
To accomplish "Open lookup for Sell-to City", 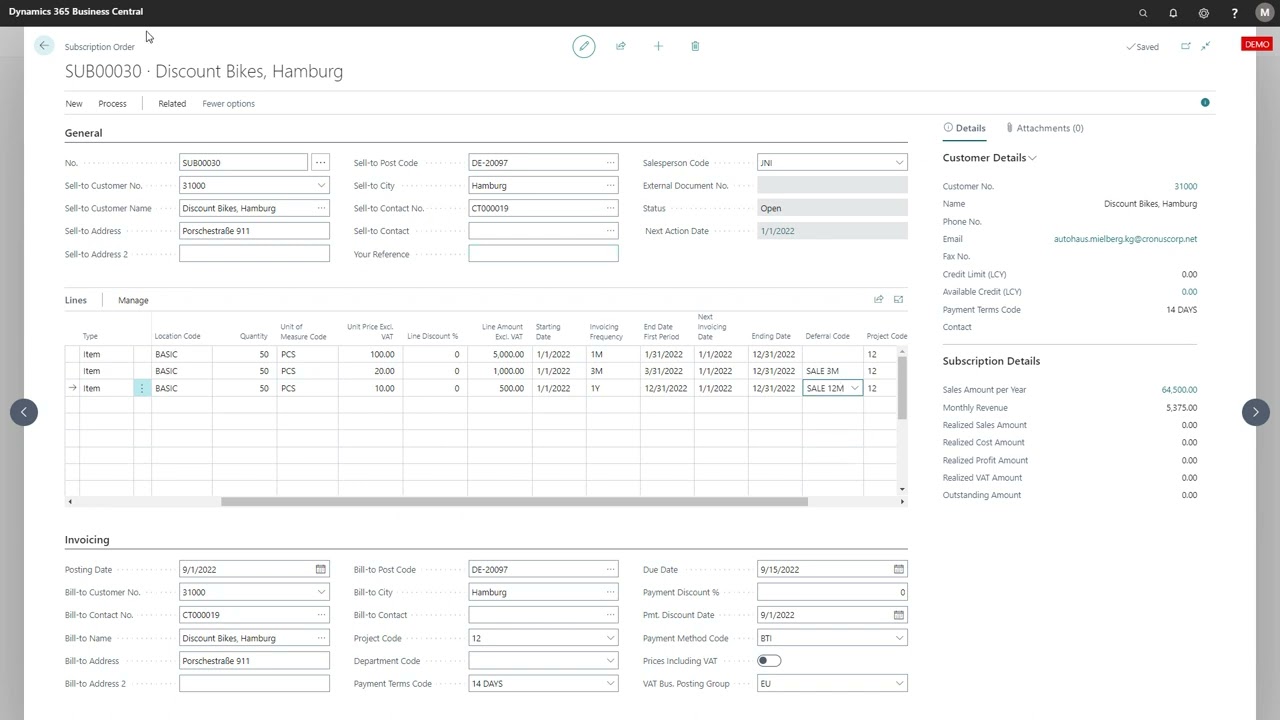I will [x=610, y=185].
